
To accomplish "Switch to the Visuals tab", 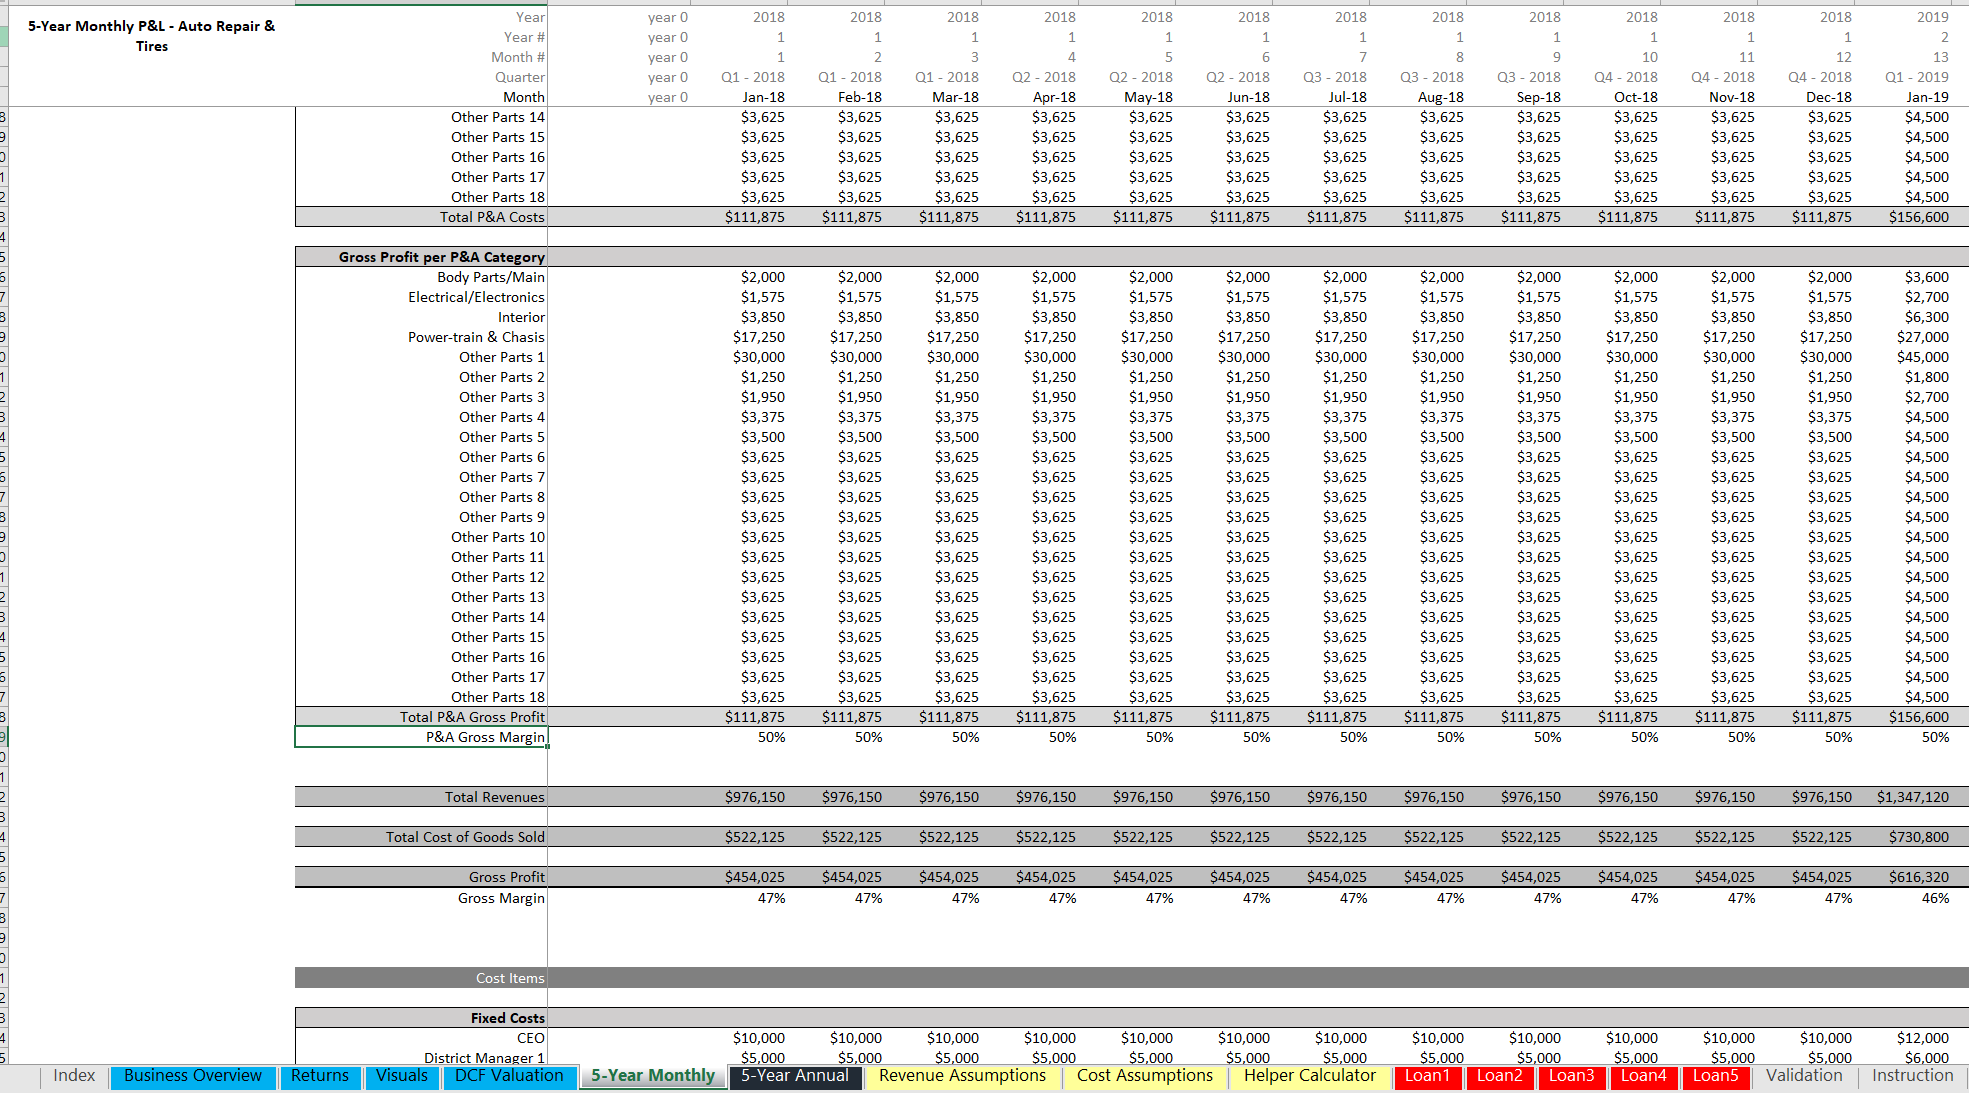I will tap(402, 1076).
